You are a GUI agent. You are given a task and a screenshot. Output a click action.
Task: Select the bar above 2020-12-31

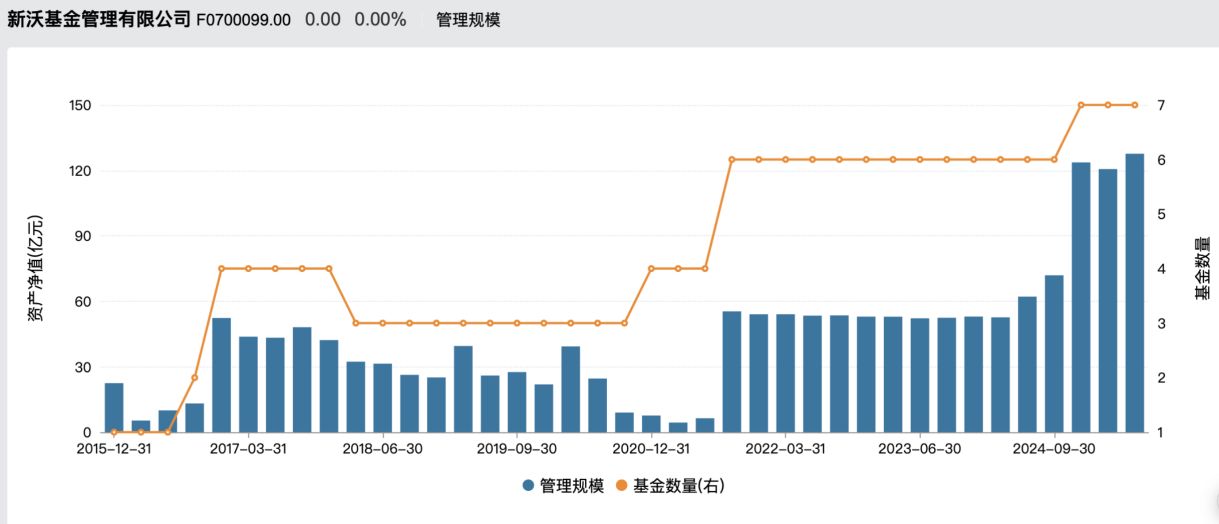pyautogui.click(x=651, y=424)
